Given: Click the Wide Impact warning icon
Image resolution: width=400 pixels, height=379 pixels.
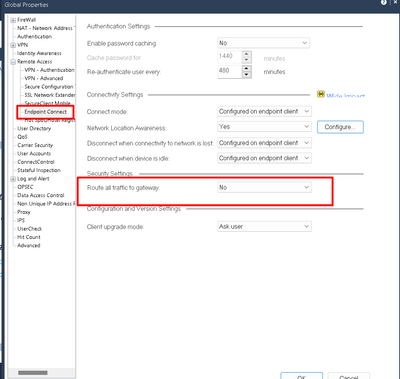Looking at the screenshot, I should (321, 94).
